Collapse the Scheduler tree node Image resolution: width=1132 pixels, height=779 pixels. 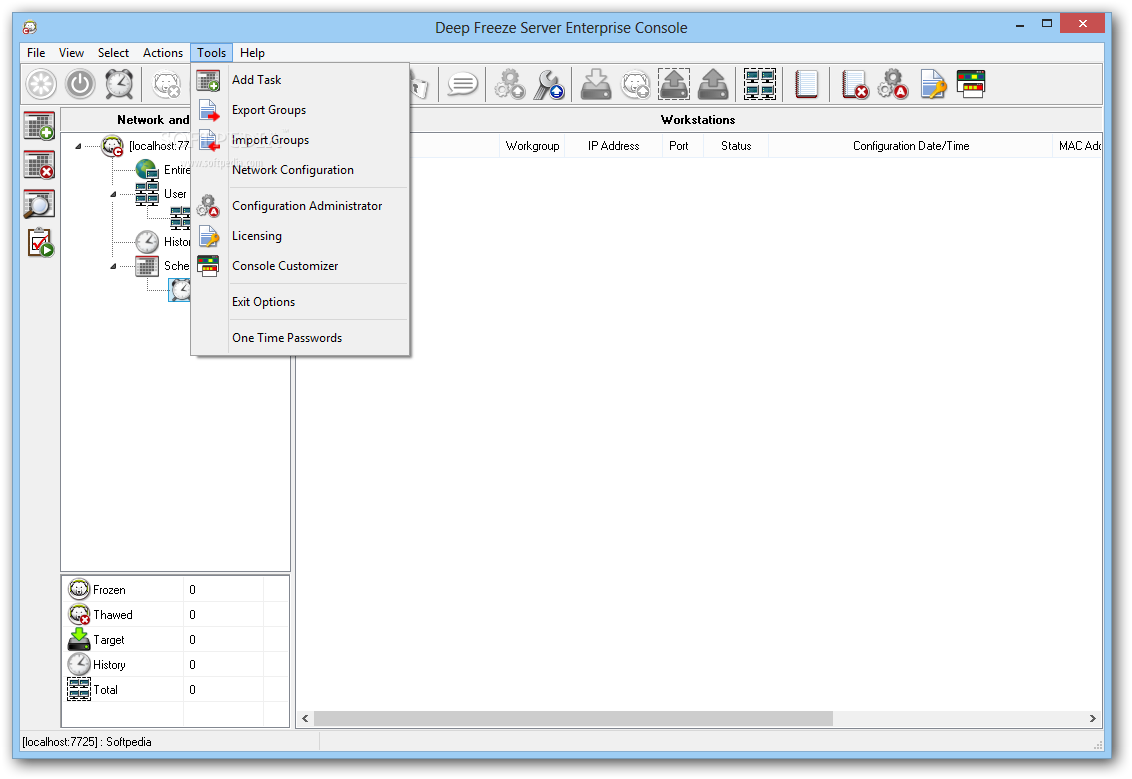point(113,266)
